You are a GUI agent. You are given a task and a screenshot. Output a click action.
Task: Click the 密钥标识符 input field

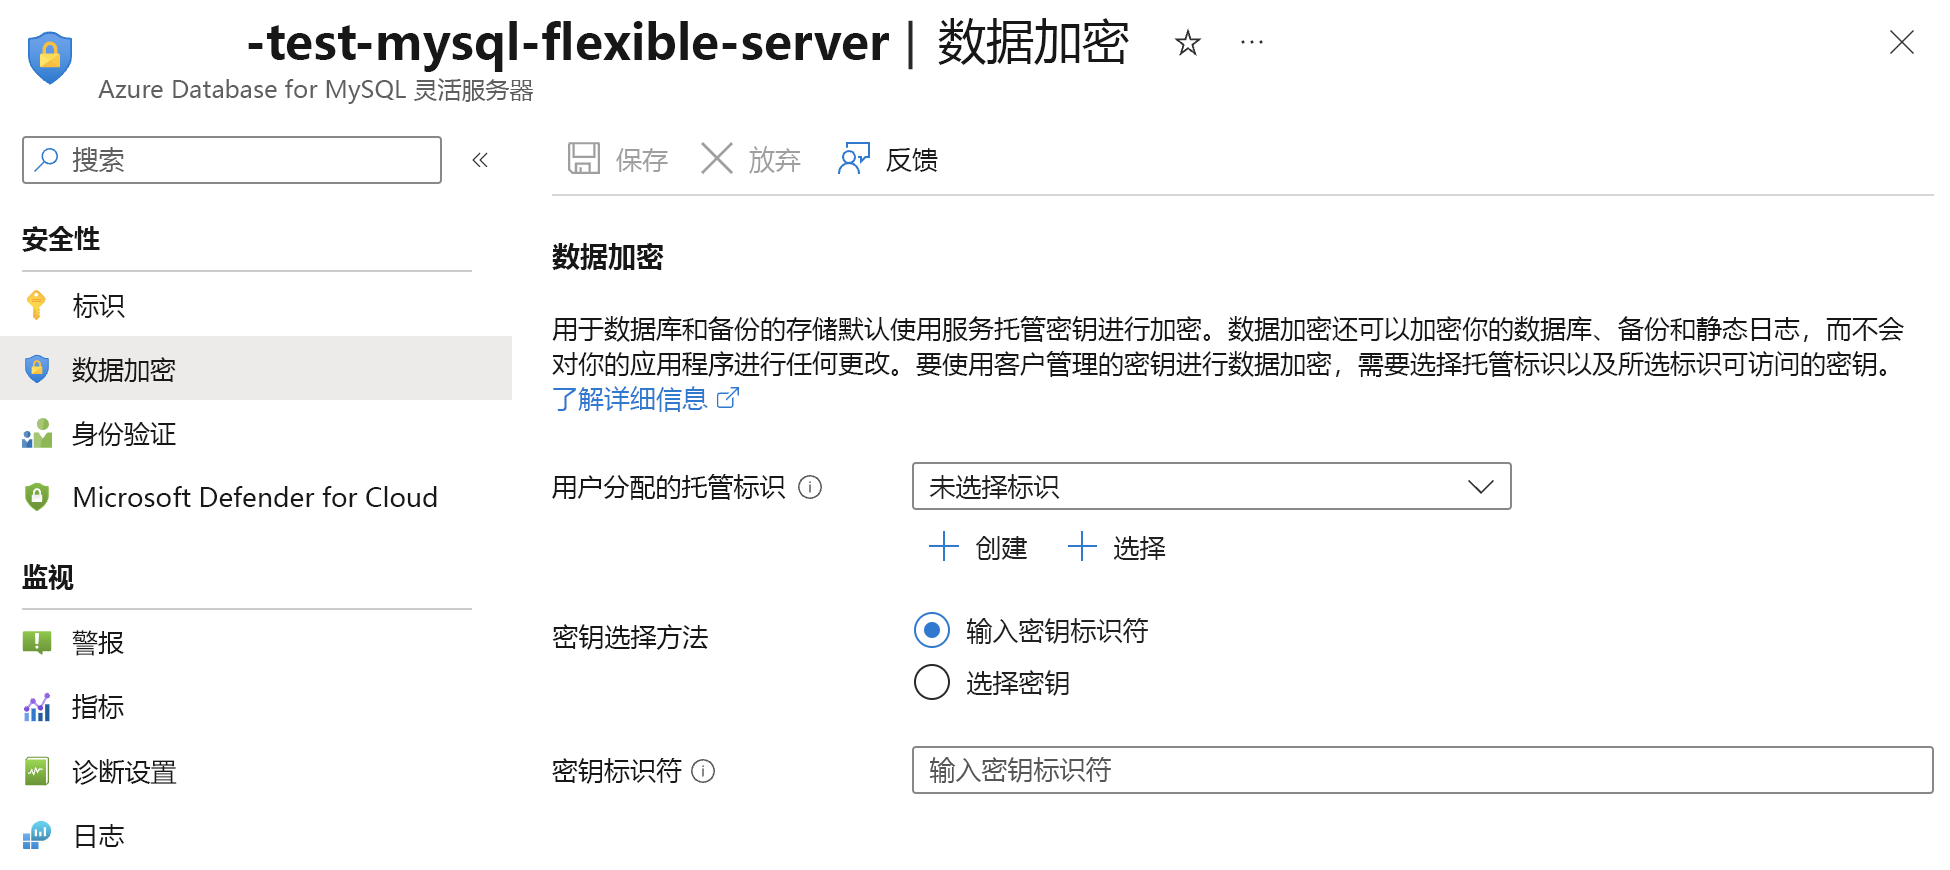[1421, 770]
